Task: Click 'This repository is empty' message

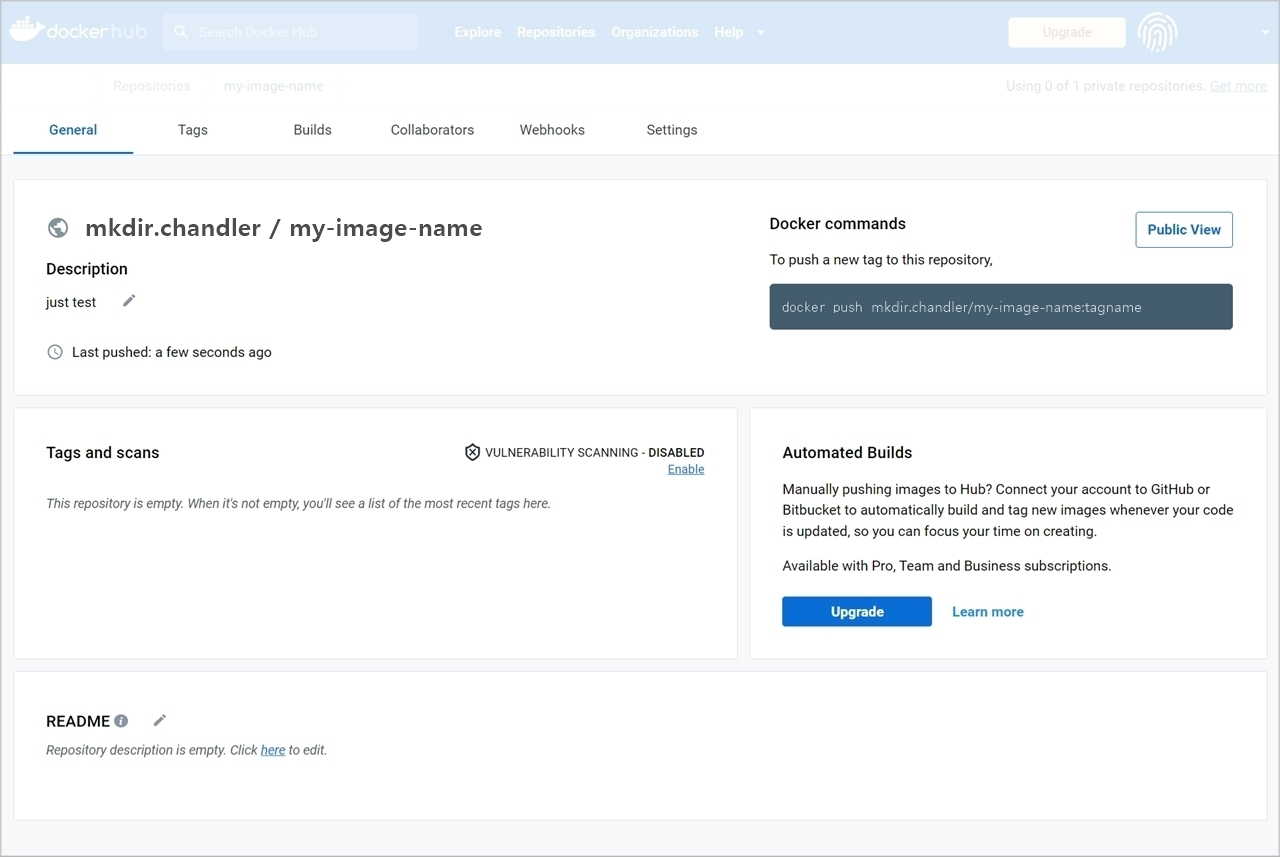Action: point(299,503)
